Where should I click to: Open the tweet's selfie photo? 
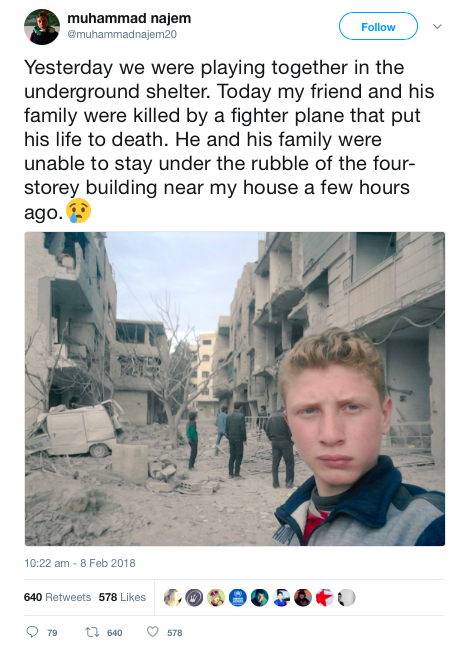coord(235,389)
